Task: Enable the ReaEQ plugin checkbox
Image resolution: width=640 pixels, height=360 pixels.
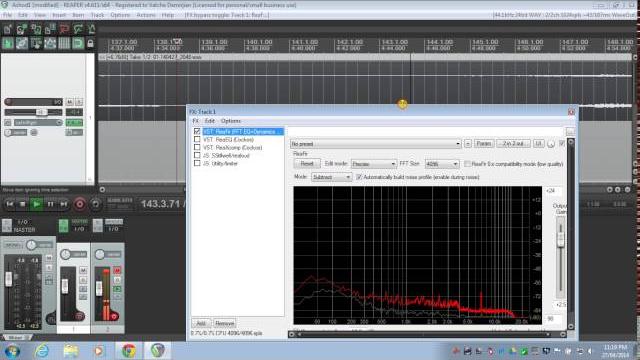Action: [x=197, y=140]
